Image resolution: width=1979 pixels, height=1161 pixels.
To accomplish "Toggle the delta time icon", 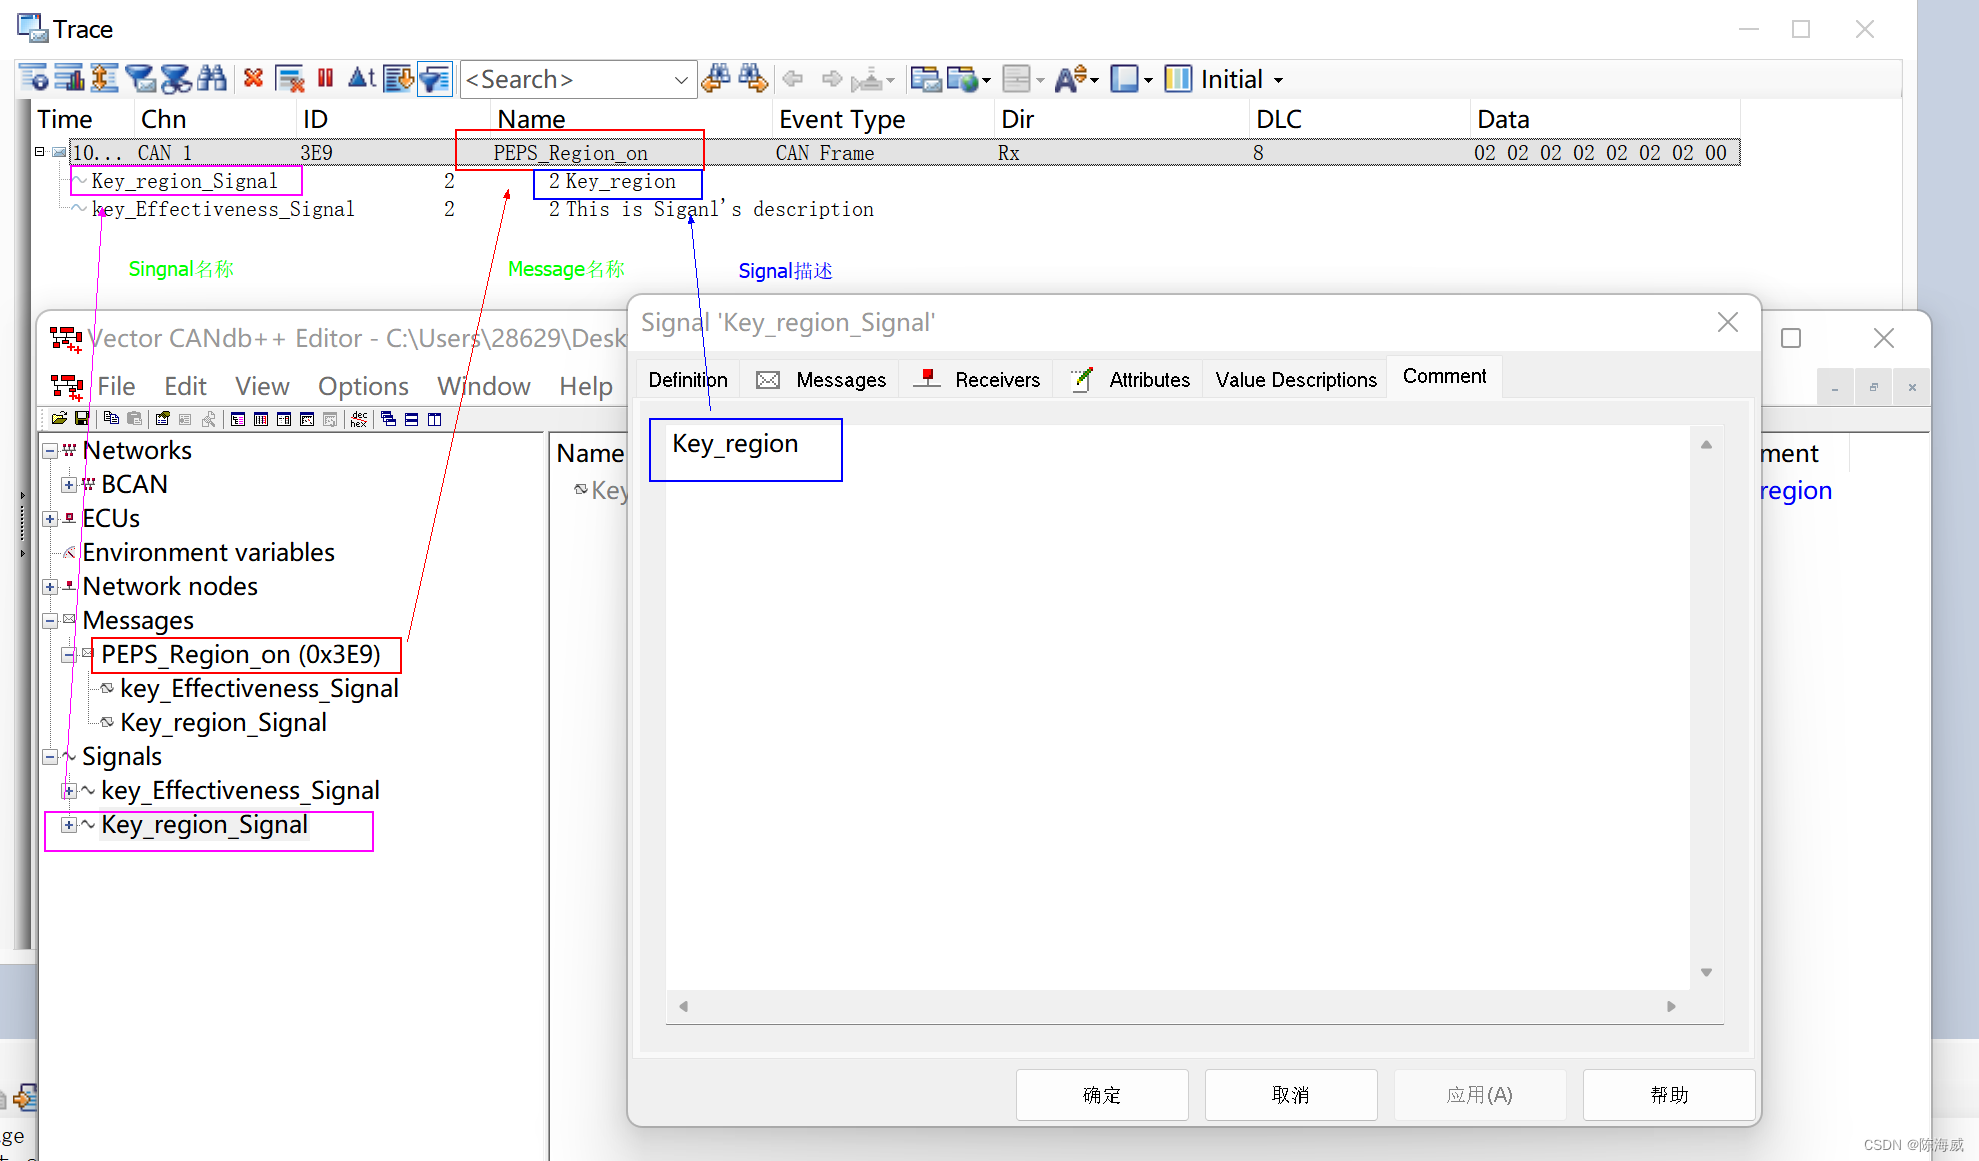I will [361, 78].
